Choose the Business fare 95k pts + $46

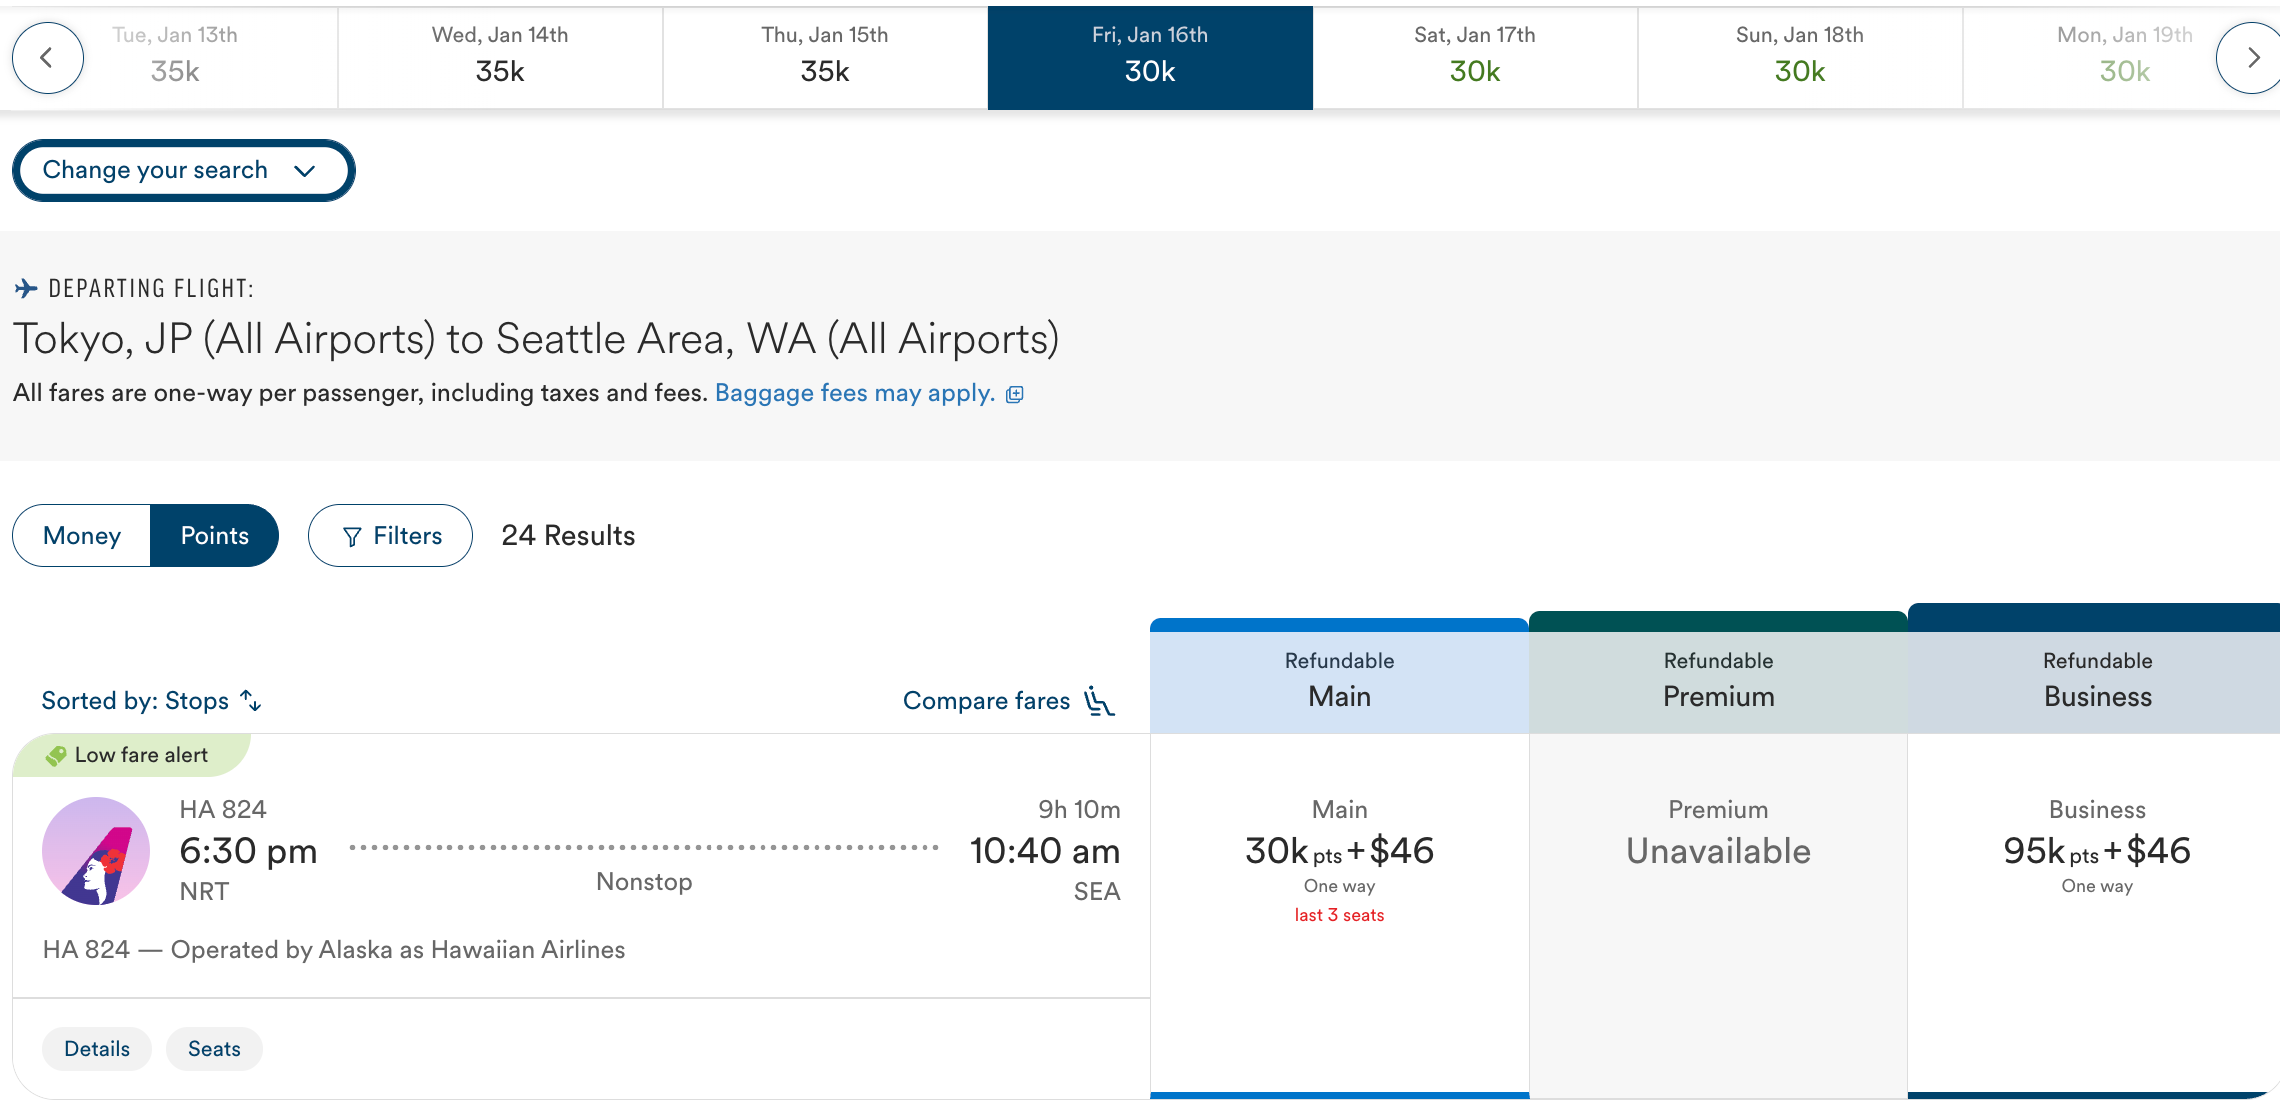point(2096,852)
